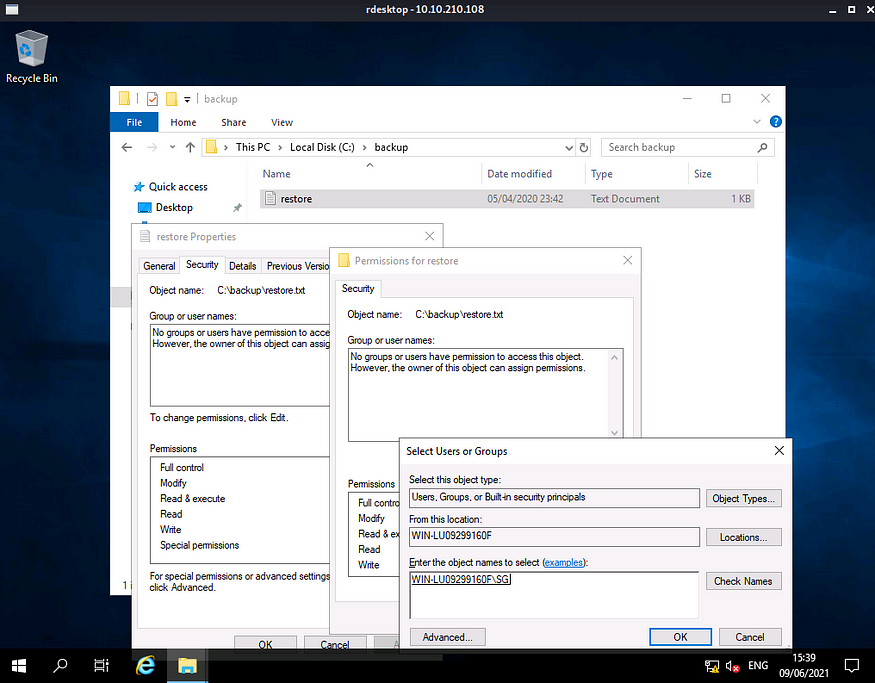Switch to General tab in restore Properties

pos(159,266)
